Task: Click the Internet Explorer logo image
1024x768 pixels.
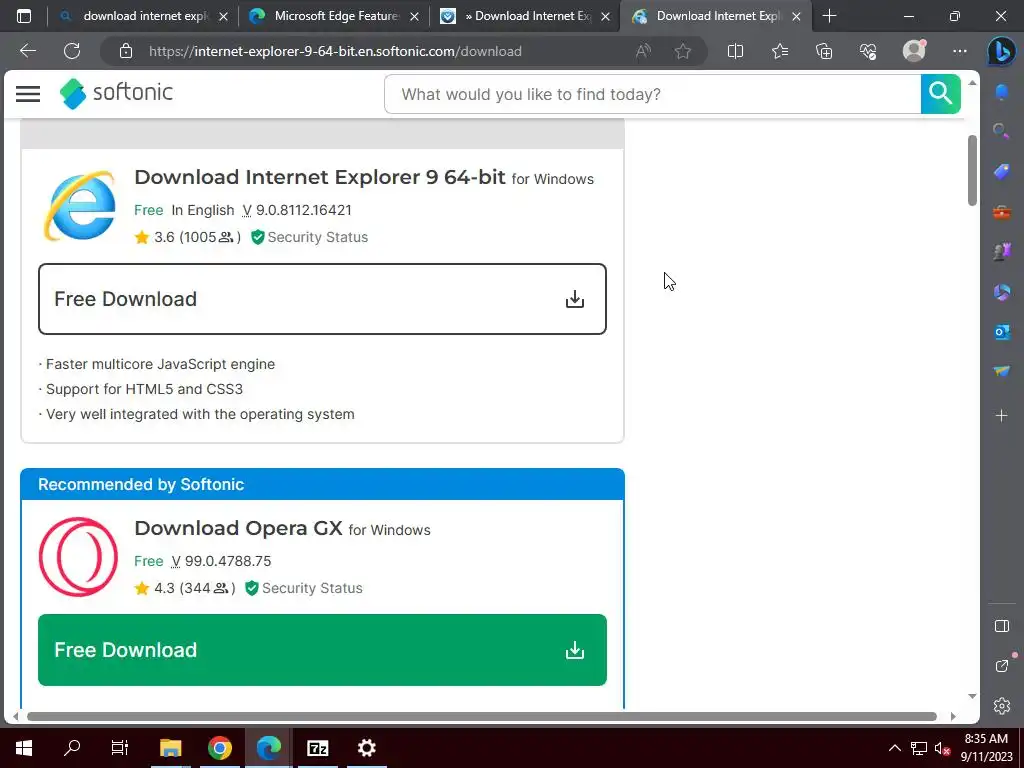Action: (x=80, y=206)
